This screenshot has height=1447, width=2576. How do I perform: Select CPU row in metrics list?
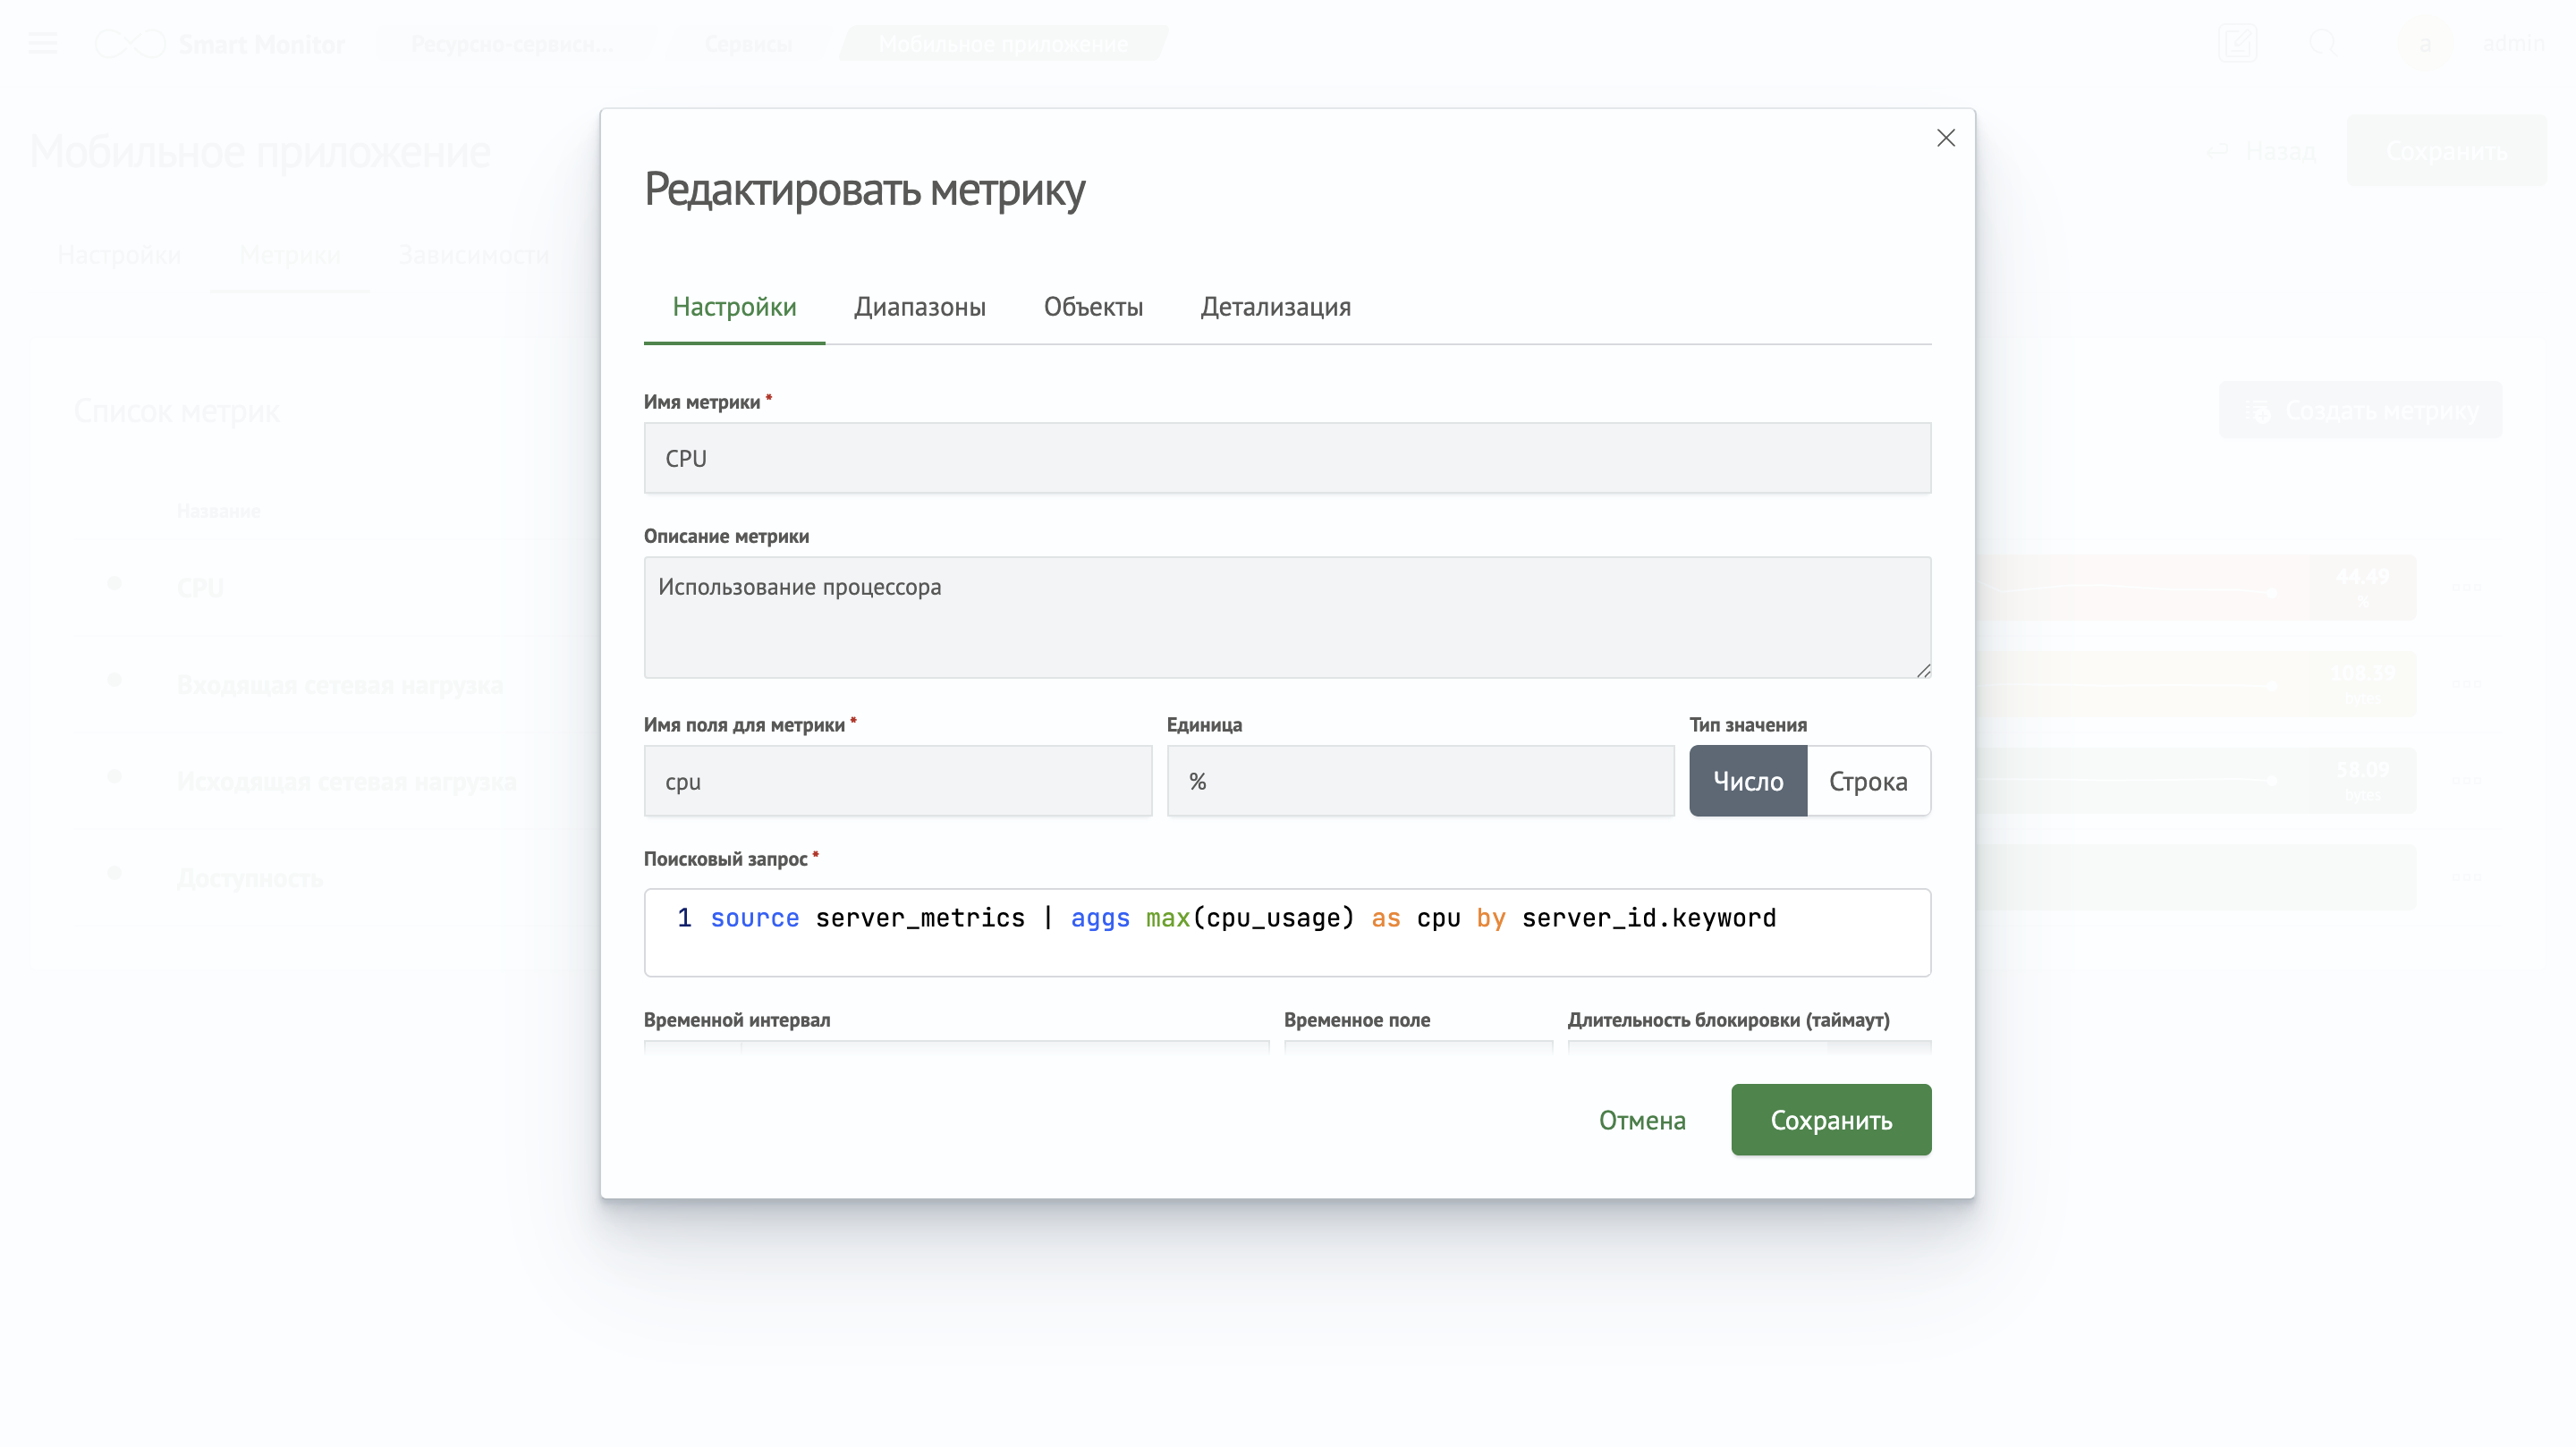200,588
